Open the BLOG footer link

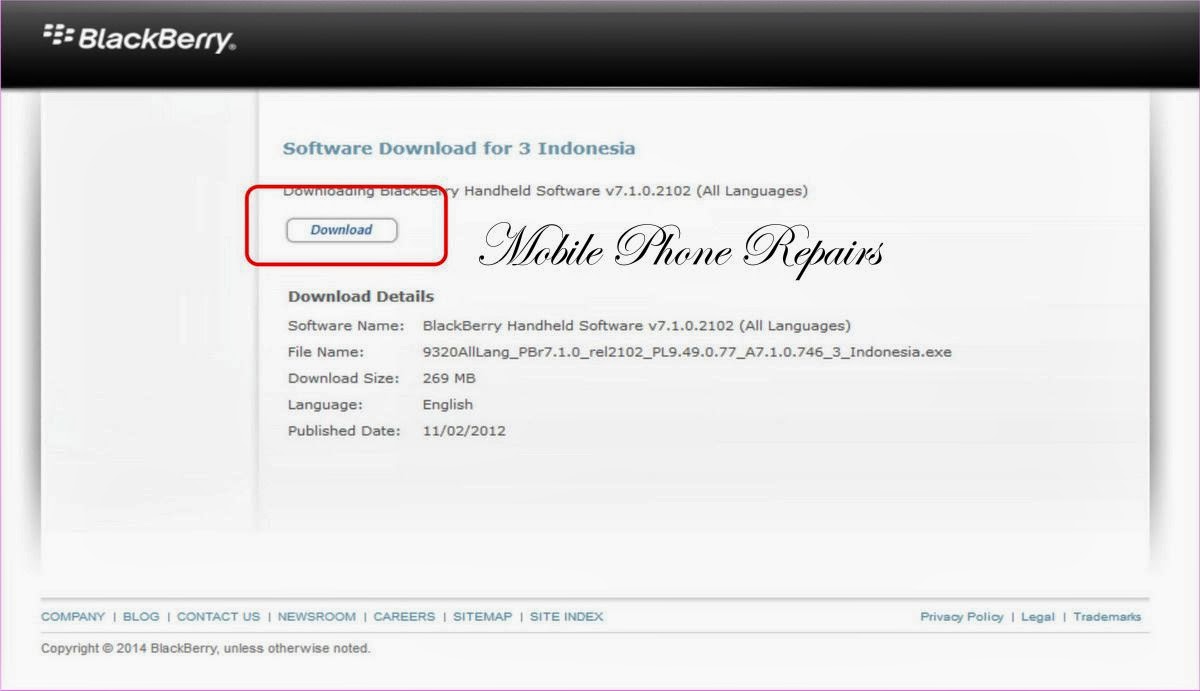pos(141,617)
